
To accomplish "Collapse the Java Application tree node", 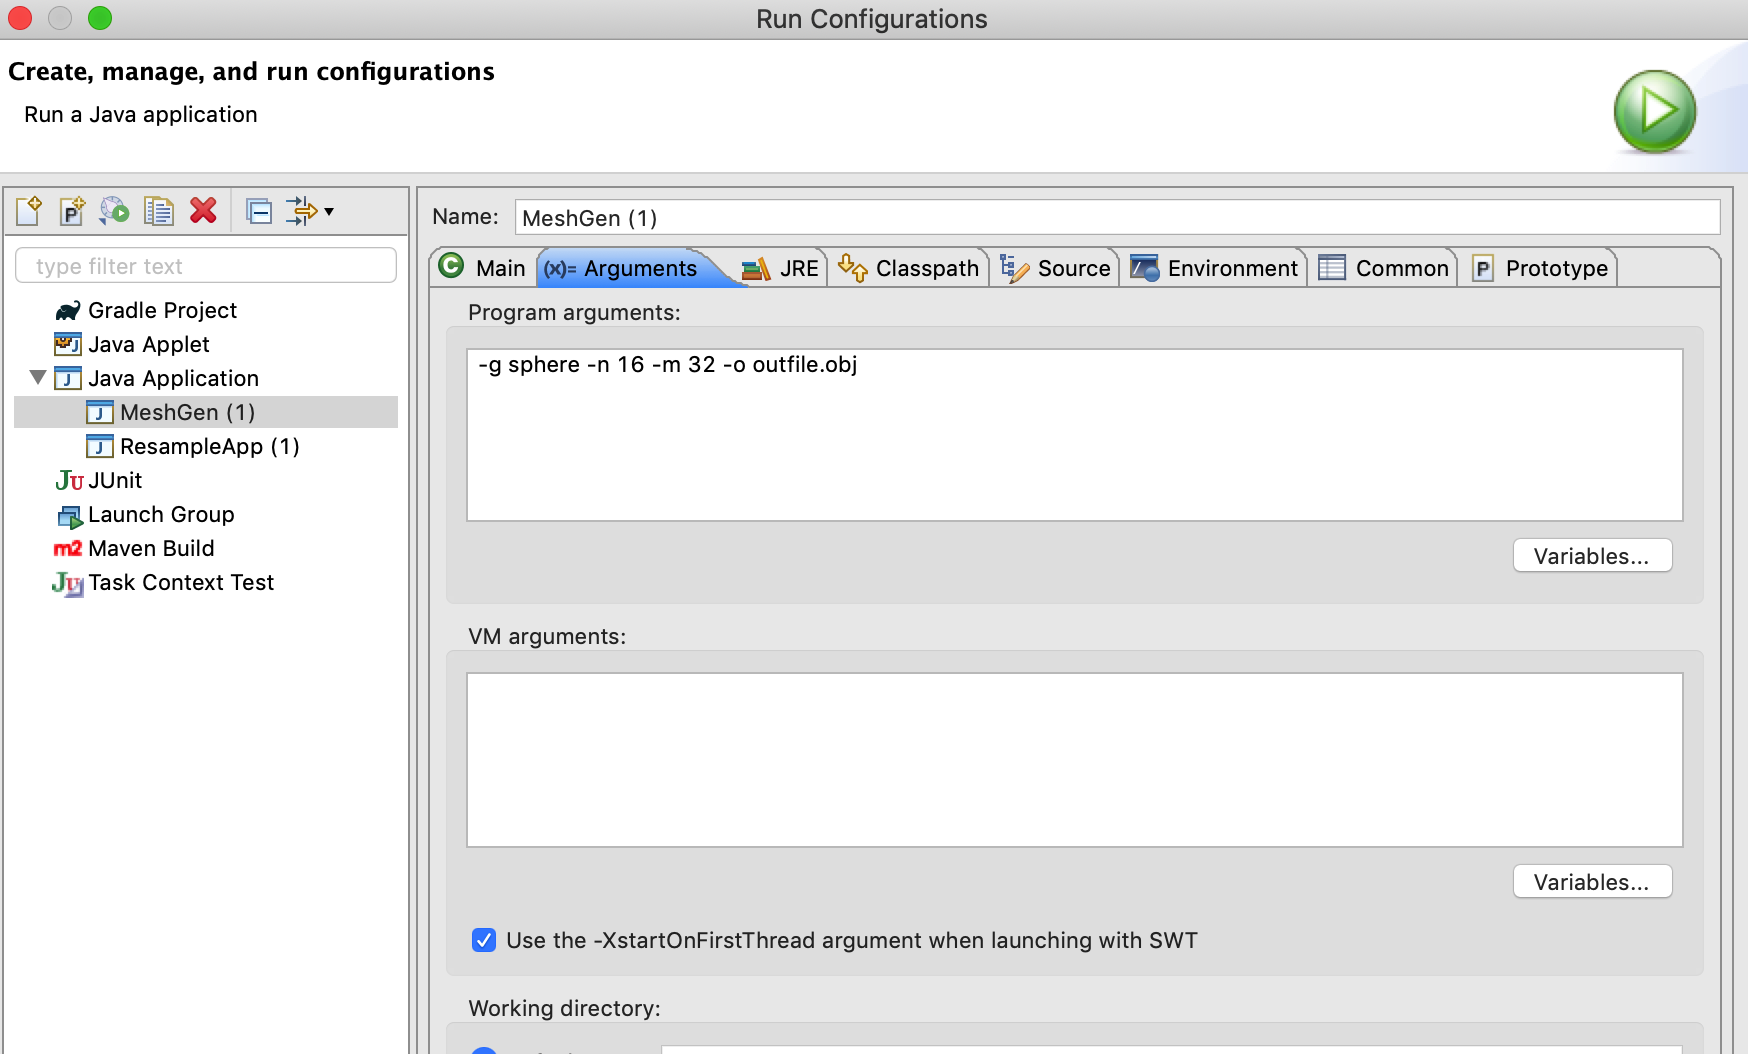I will 38,378.
